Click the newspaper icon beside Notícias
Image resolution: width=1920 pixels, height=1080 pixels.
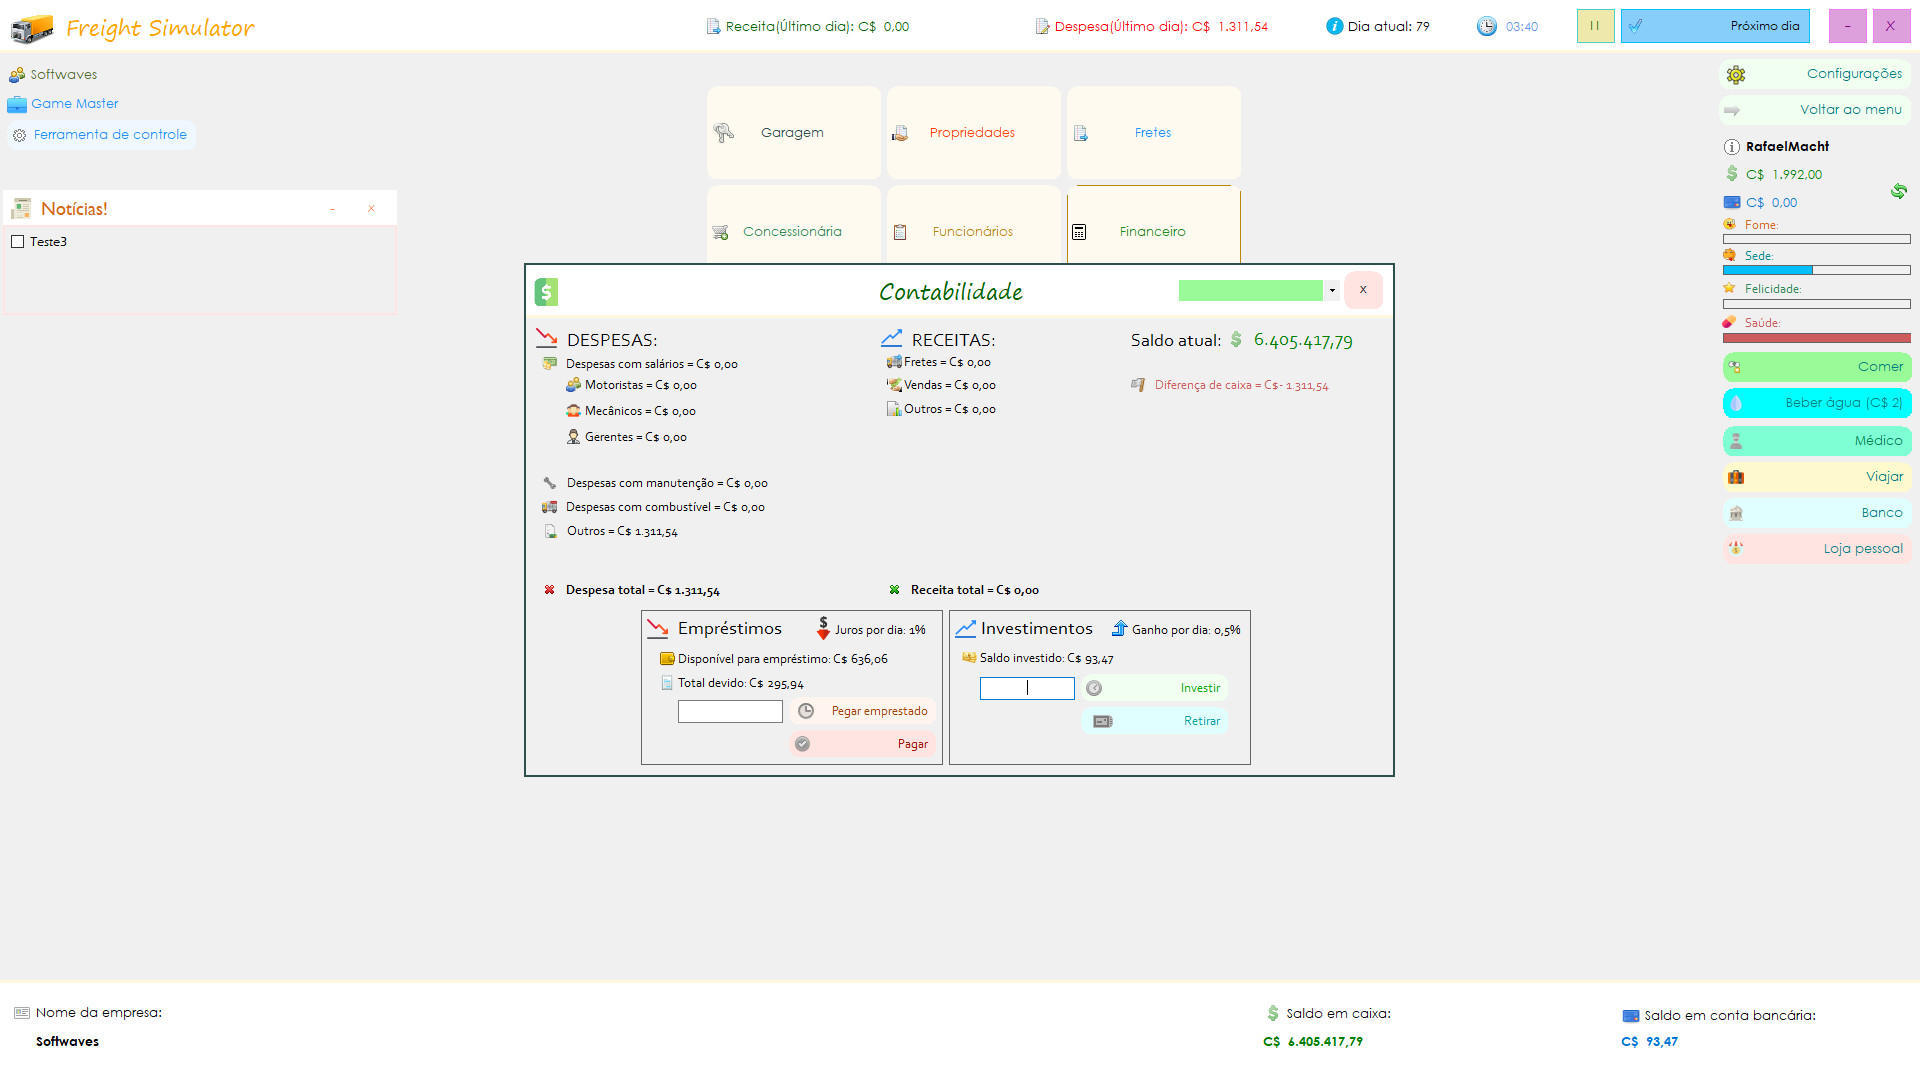coord(21,209)
